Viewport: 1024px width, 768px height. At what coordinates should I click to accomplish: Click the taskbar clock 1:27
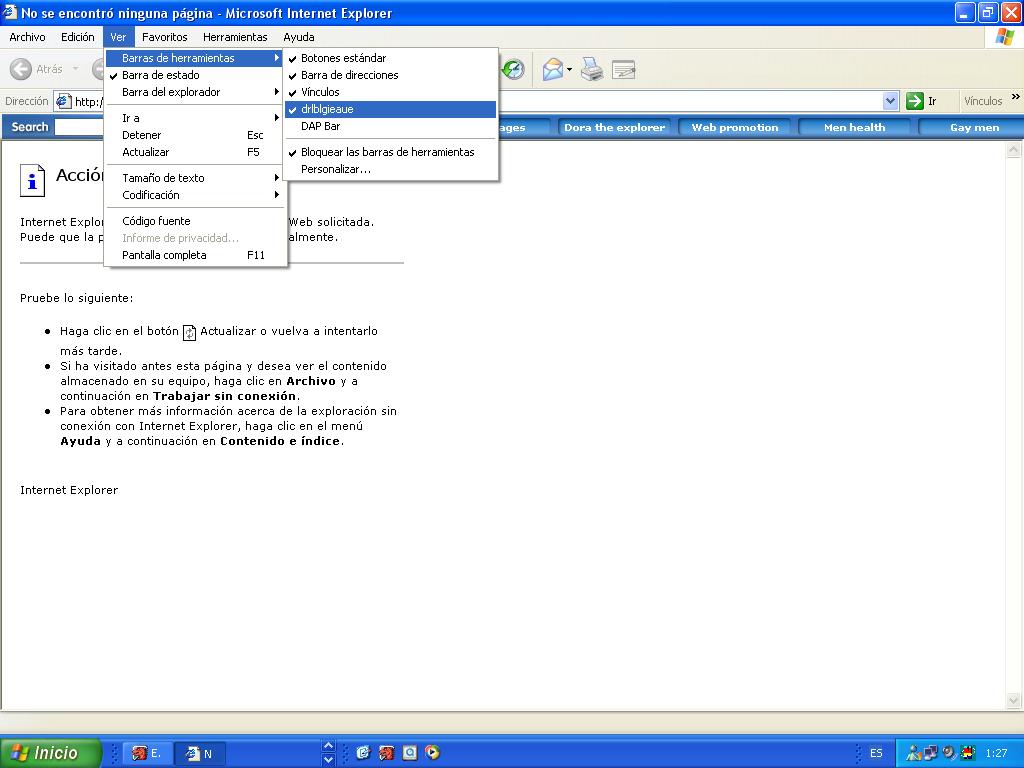pyautogui.click(x=996, y=753)
